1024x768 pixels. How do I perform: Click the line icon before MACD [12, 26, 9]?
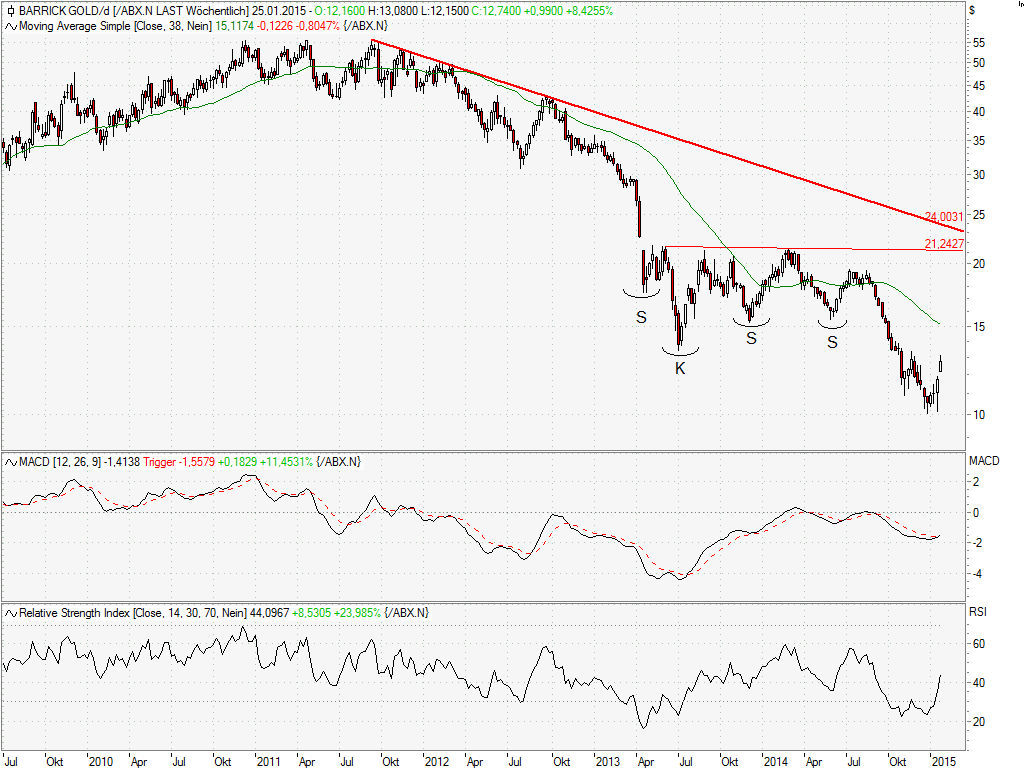point(10,462)
